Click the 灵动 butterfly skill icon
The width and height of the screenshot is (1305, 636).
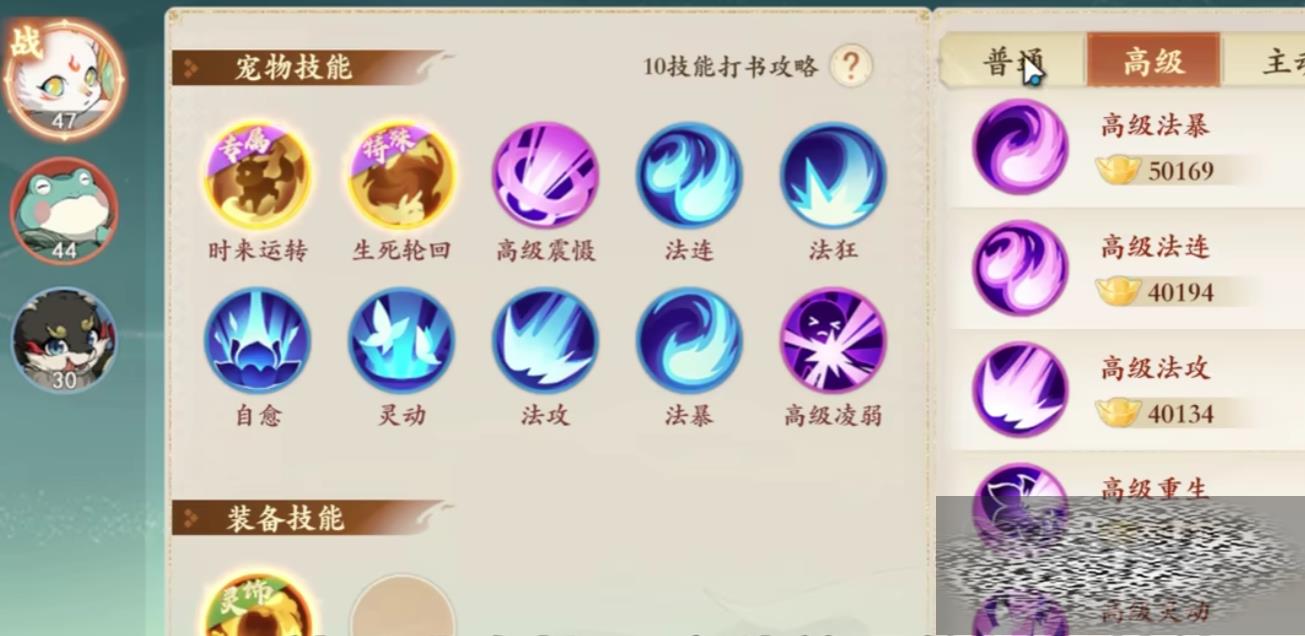pyautogui.click(x=402, y=341)
